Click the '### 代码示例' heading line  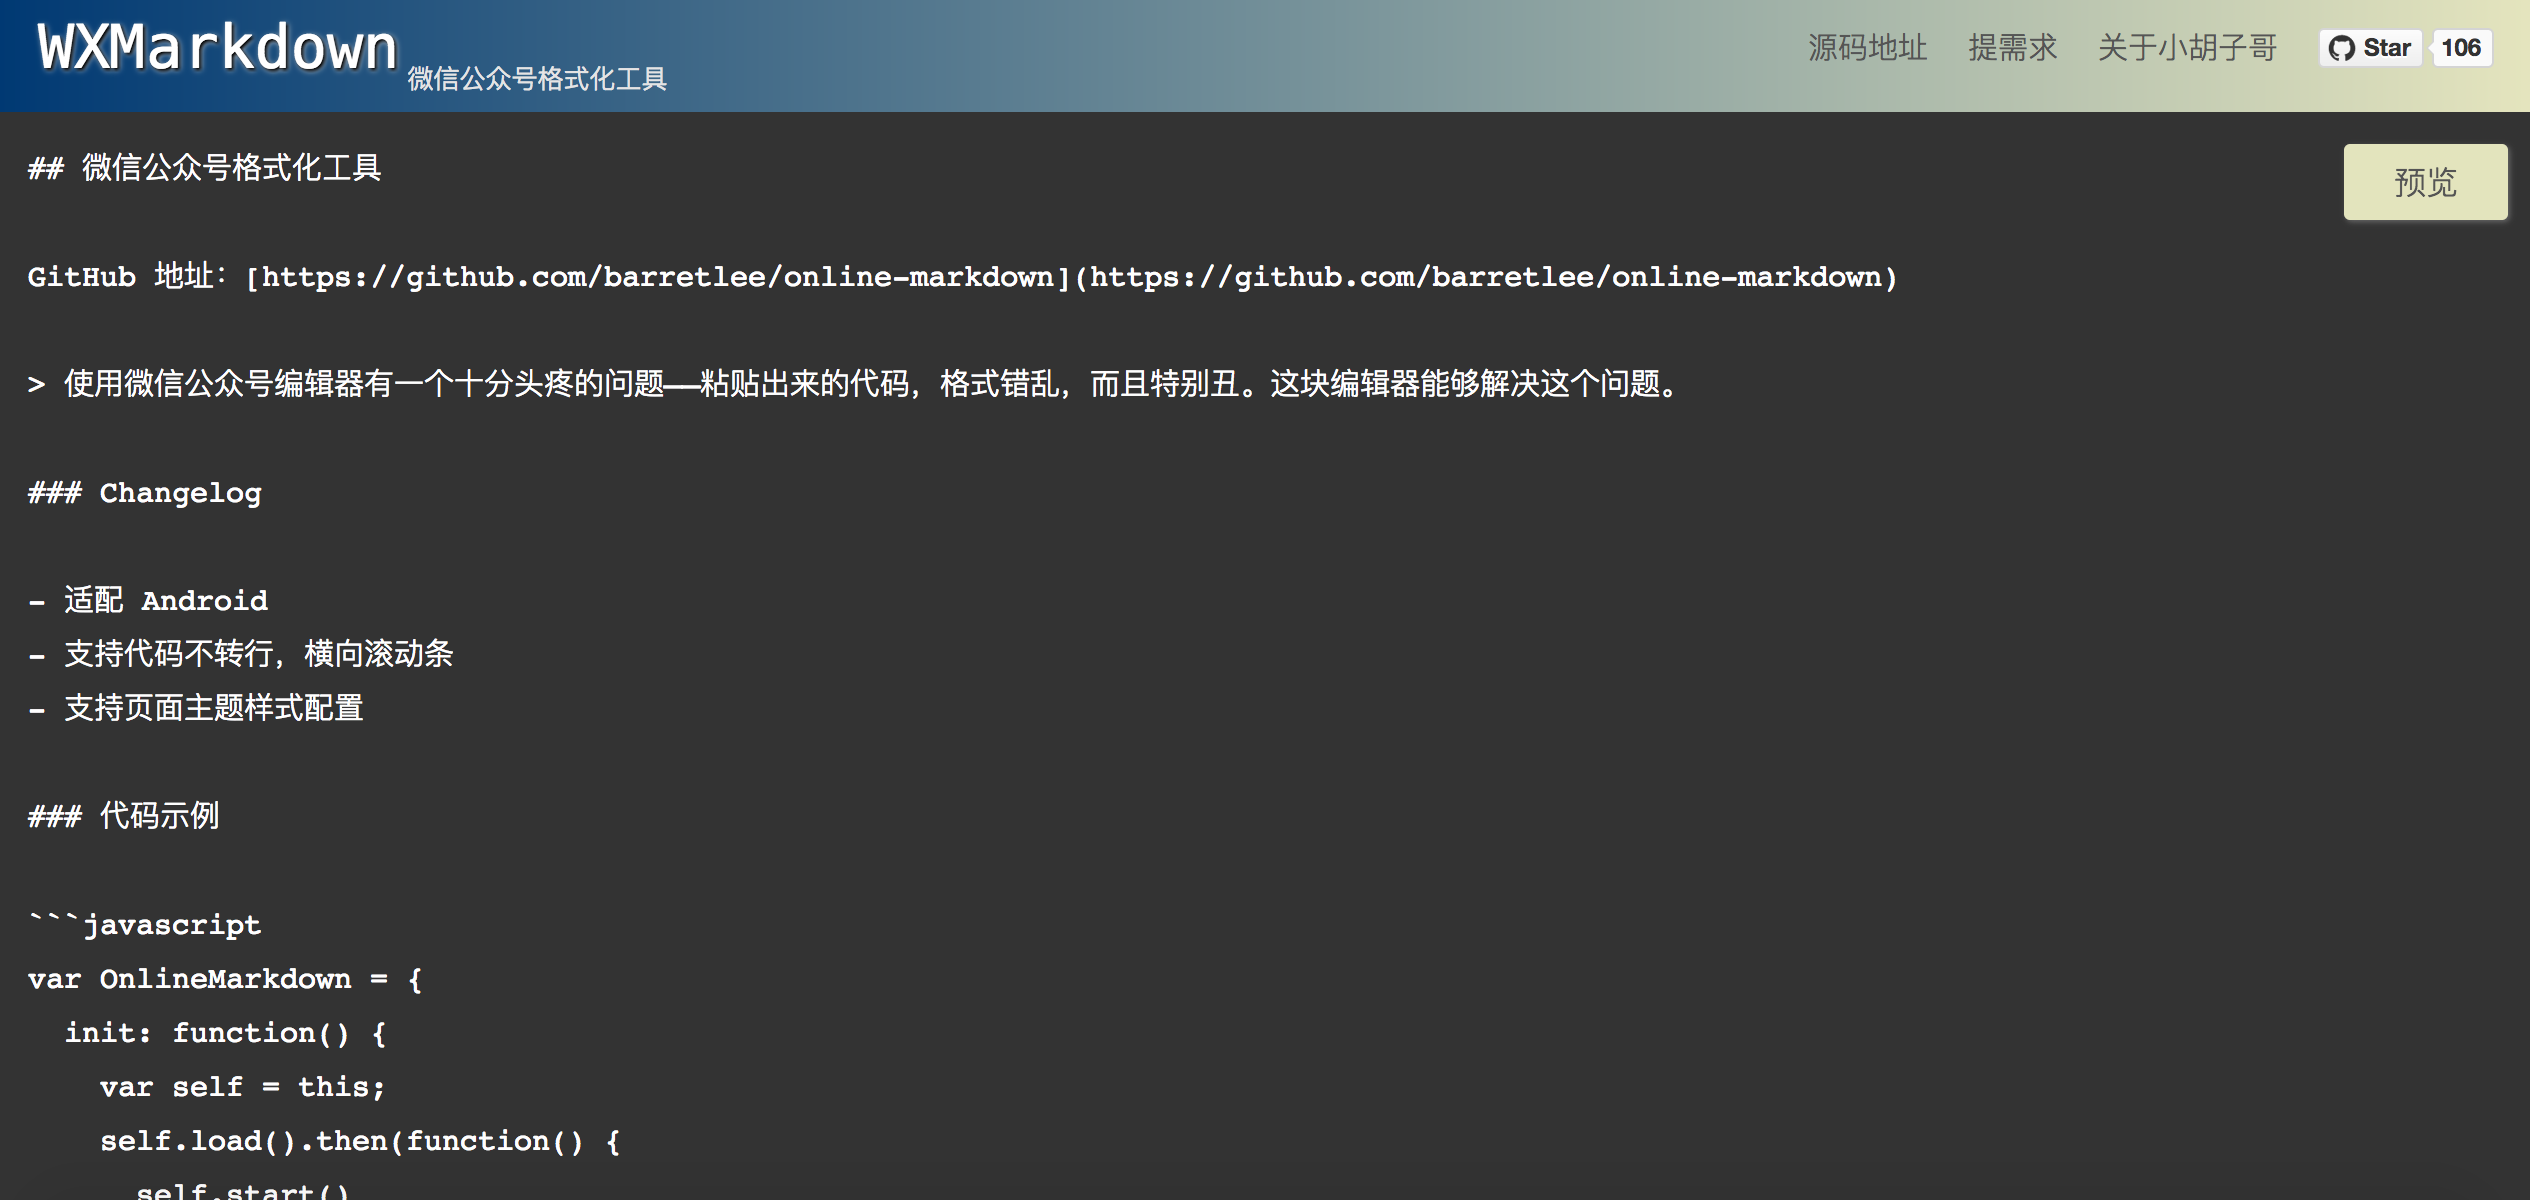pos(124,816)
